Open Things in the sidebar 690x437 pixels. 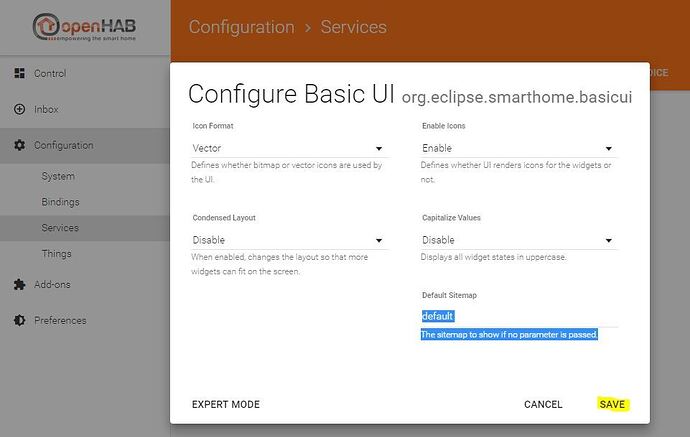(56, 254)
